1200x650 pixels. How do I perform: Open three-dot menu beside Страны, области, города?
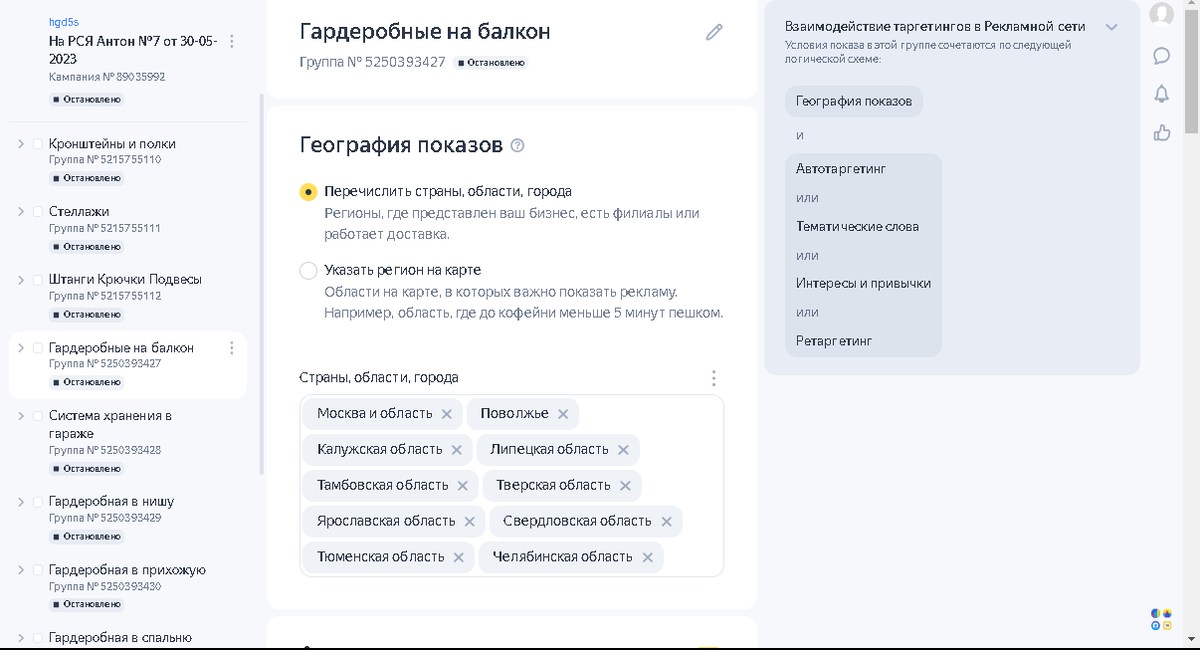point(714,378)
